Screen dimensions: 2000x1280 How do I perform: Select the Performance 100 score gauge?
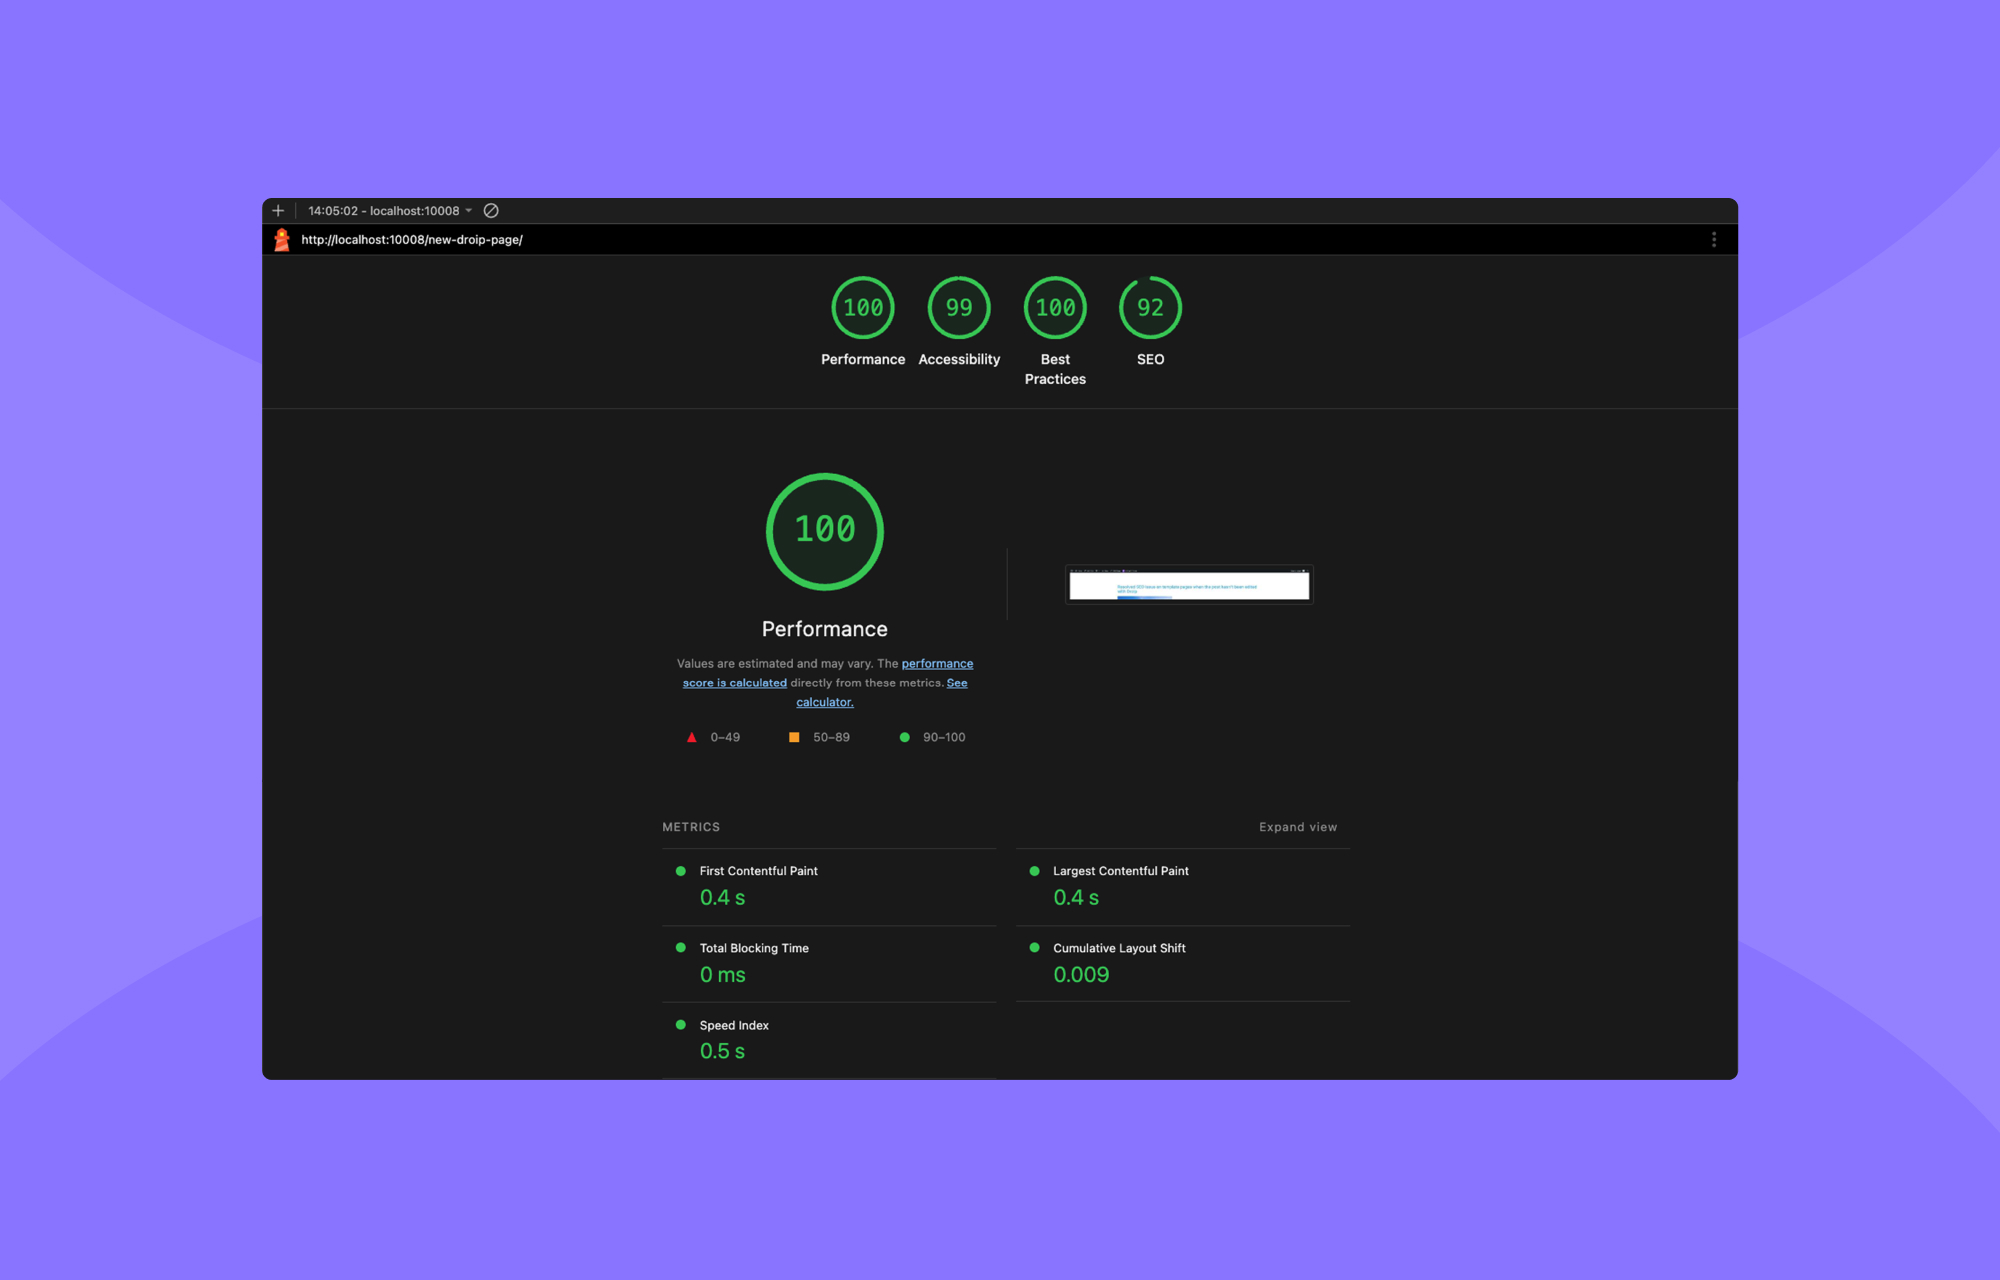coord(862,307)
